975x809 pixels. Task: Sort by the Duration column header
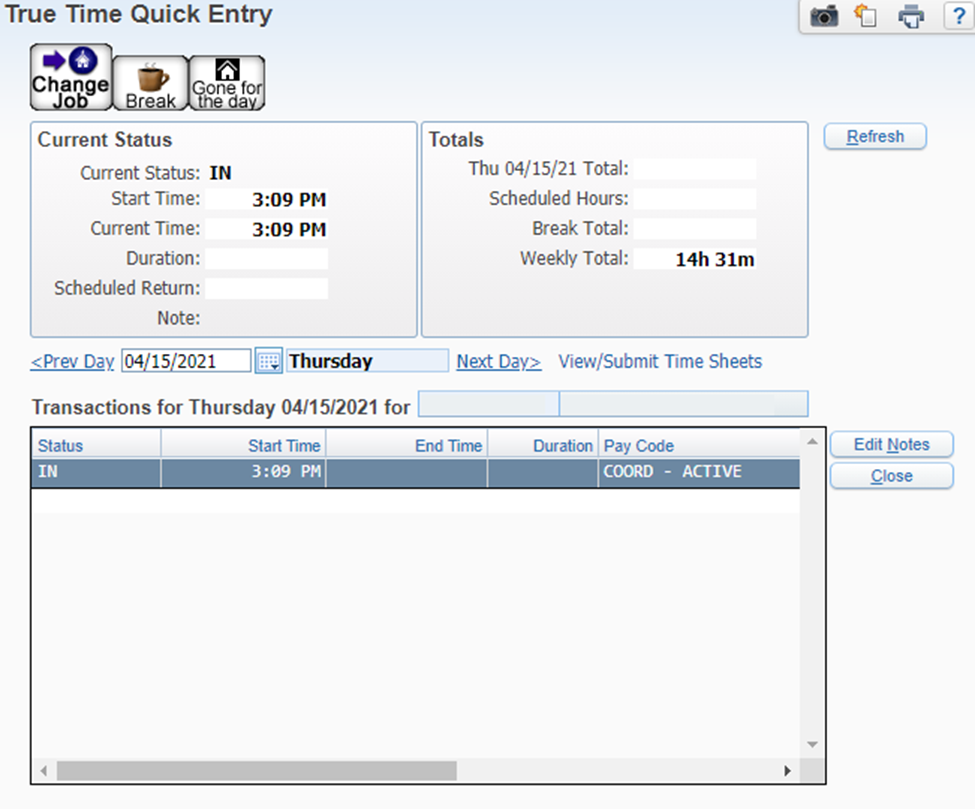pyautogui.click(x=543, y=445)
